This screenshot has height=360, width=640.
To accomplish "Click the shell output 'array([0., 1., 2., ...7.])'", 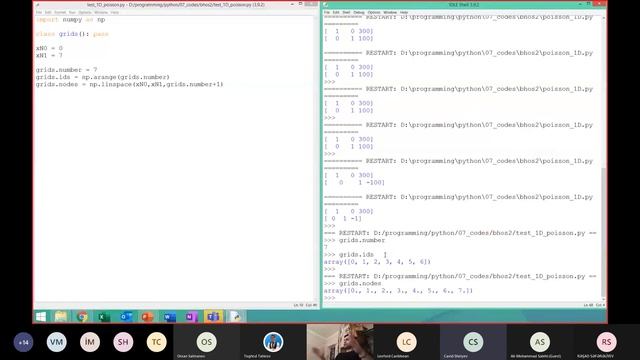I will pyautogui.click(x=398, y=291).
